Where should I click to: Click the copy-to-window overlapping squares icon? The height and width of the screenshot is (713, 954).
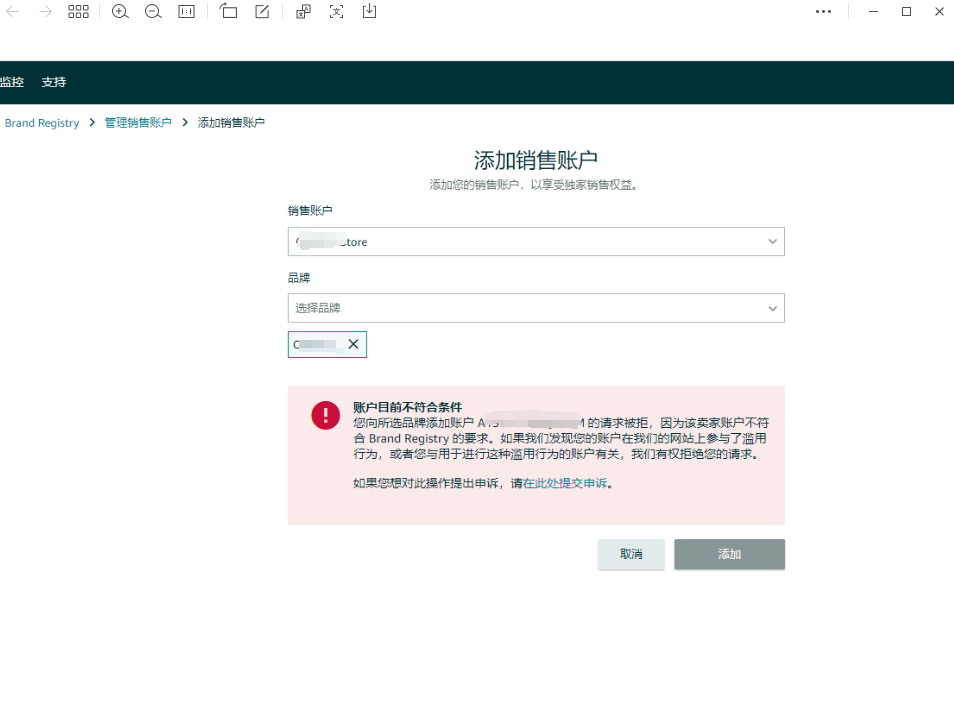click(303, 12)
